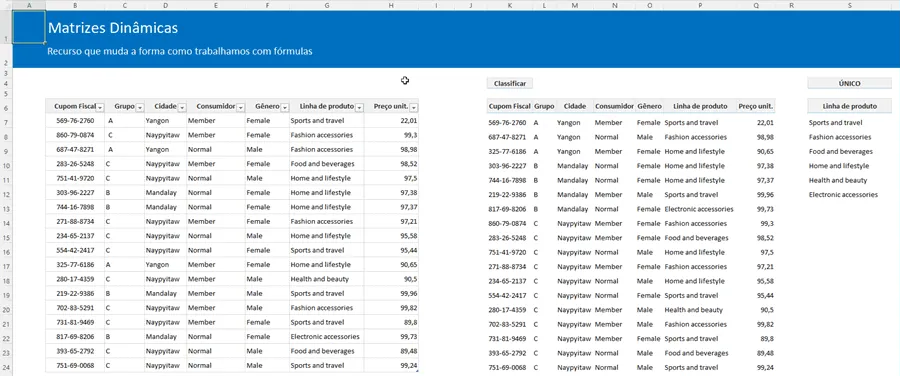This screenshot has height=376, width=901.
Task: Select Electronic accessories in left table
Action: pyautogui.click(x=326, y=336)
